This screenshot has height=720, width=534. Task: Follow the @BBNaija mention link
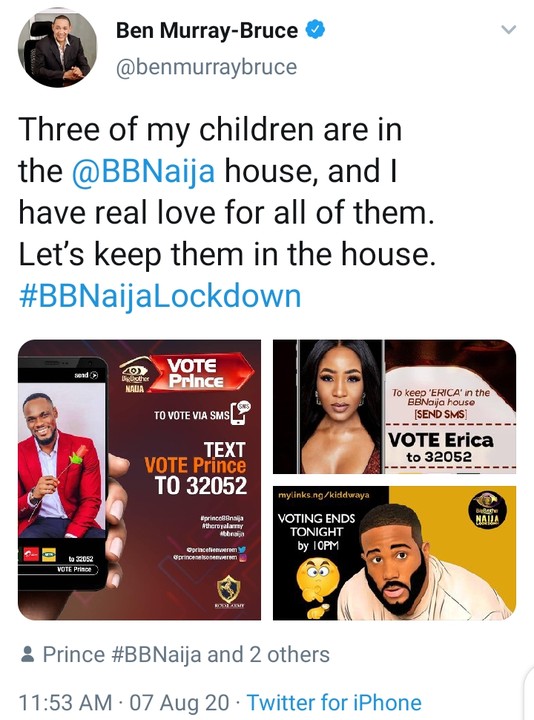144,171
